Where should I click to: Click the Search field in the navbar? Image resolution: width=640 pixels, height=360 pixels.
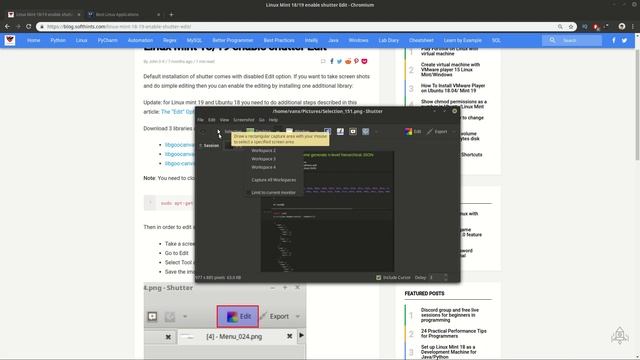coord(572,40)
